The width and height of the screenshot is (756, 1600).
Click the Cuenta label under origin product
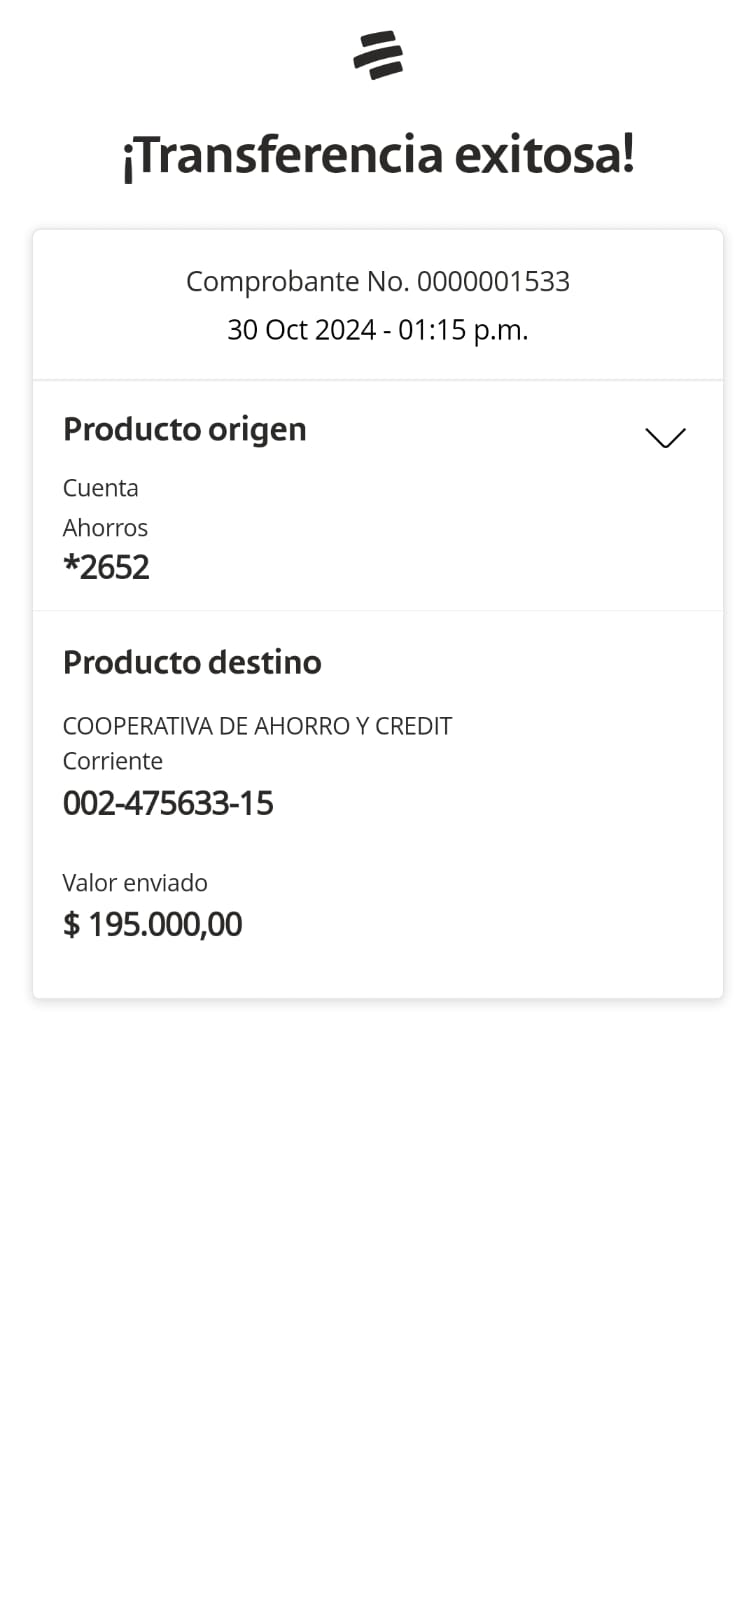point(100,488)
